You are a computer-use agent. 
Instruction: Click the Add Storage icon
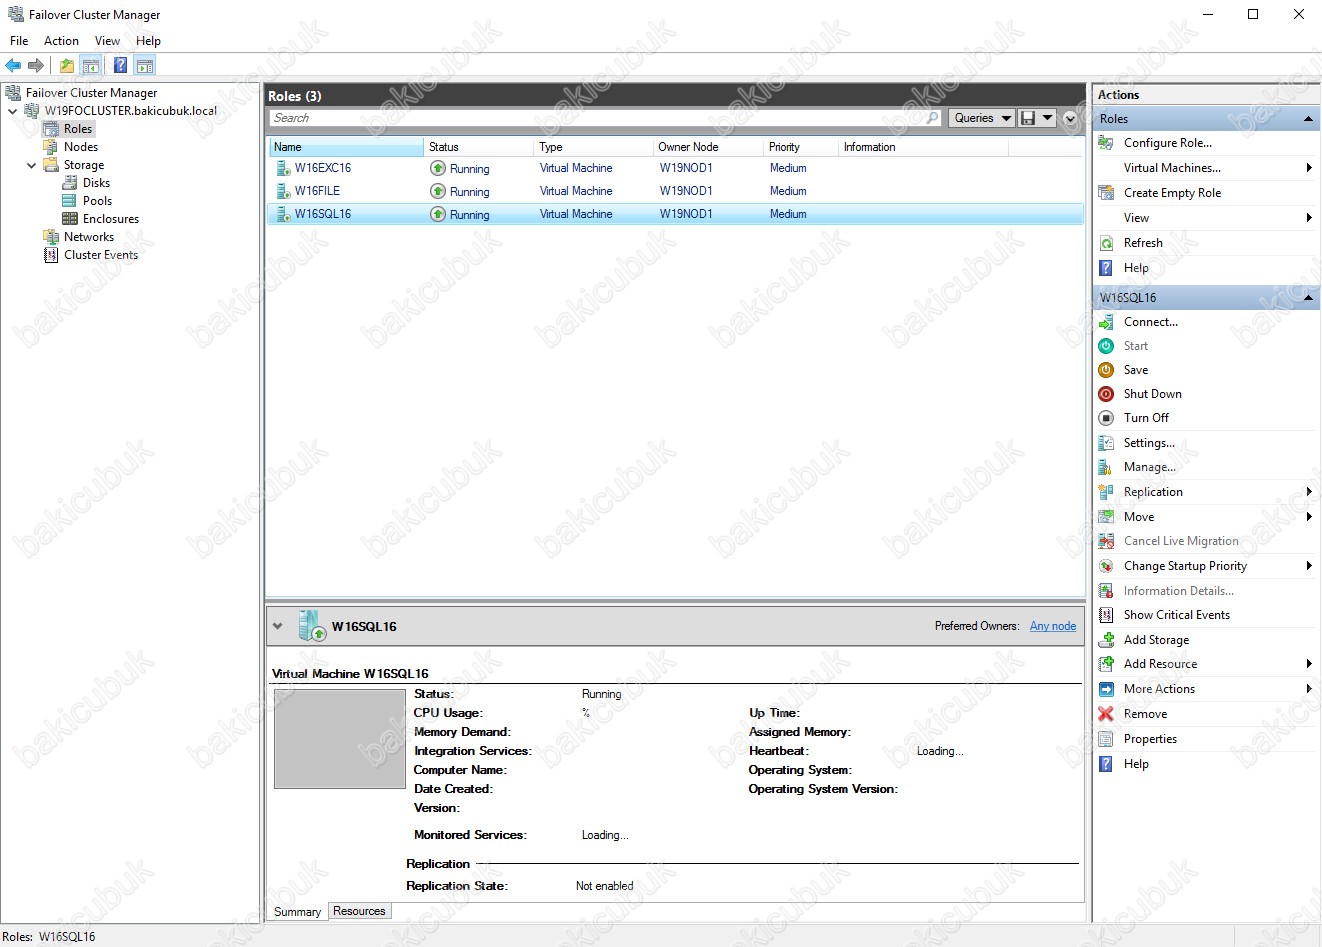1106,640
